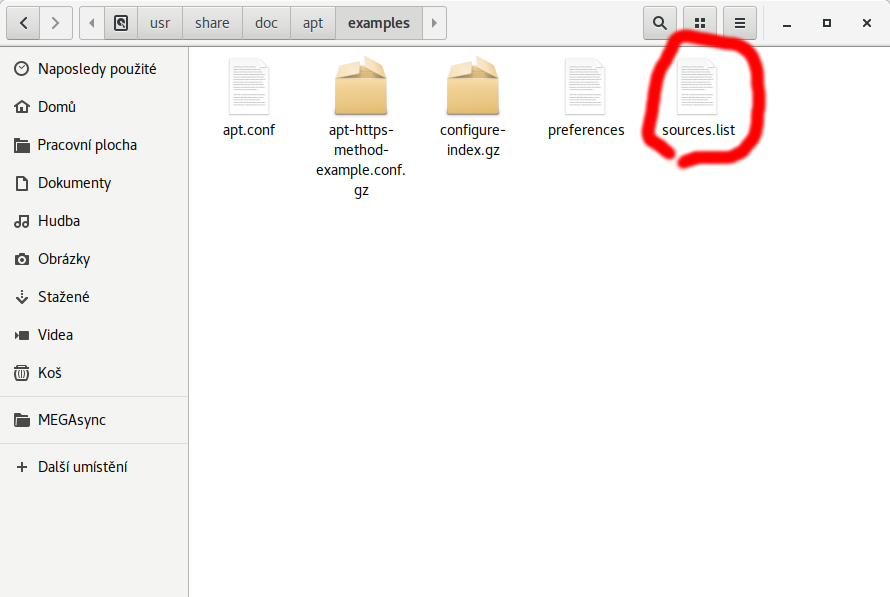The height and width of the screenshot is (597, 890).
Task: Click the root disk icon in path bar
Action: 121,23
